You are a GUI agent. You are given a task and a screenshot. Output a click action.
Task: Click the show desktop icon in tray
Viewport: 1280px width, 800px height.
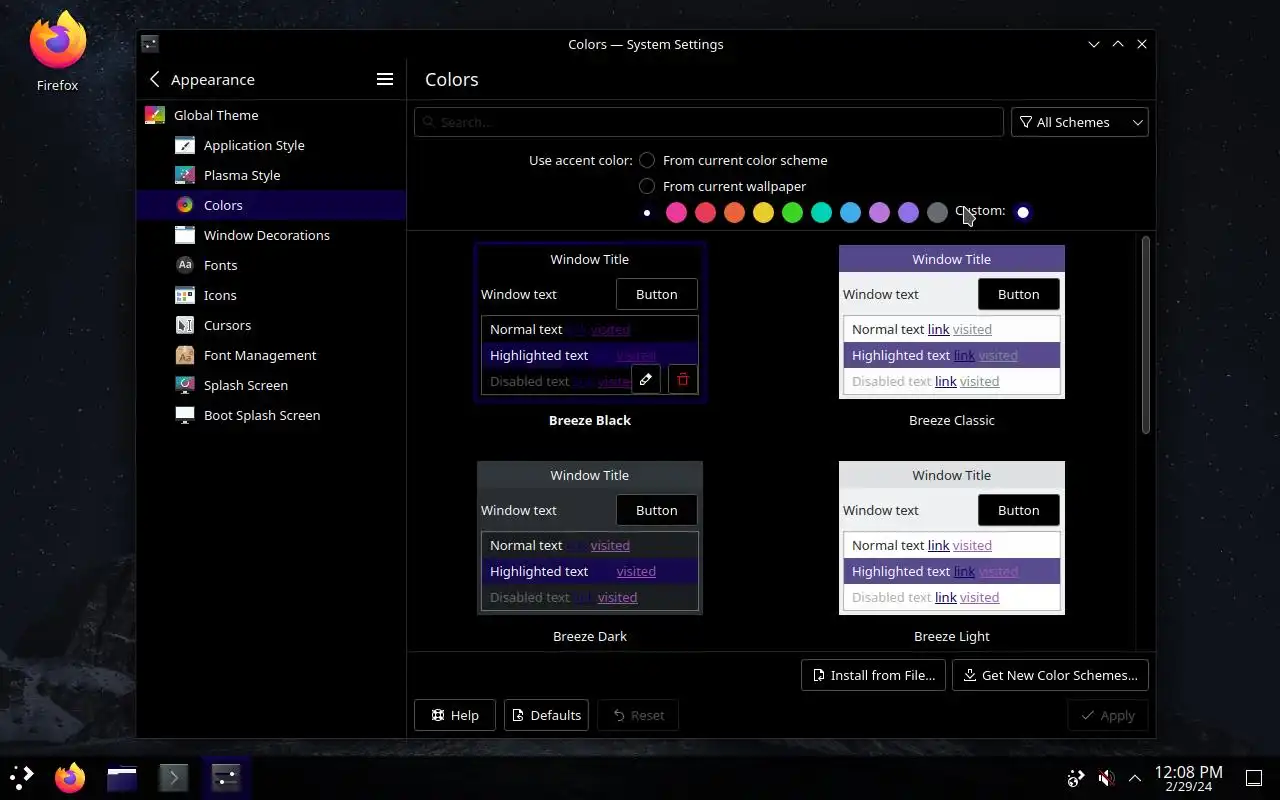click(1254, 778)
